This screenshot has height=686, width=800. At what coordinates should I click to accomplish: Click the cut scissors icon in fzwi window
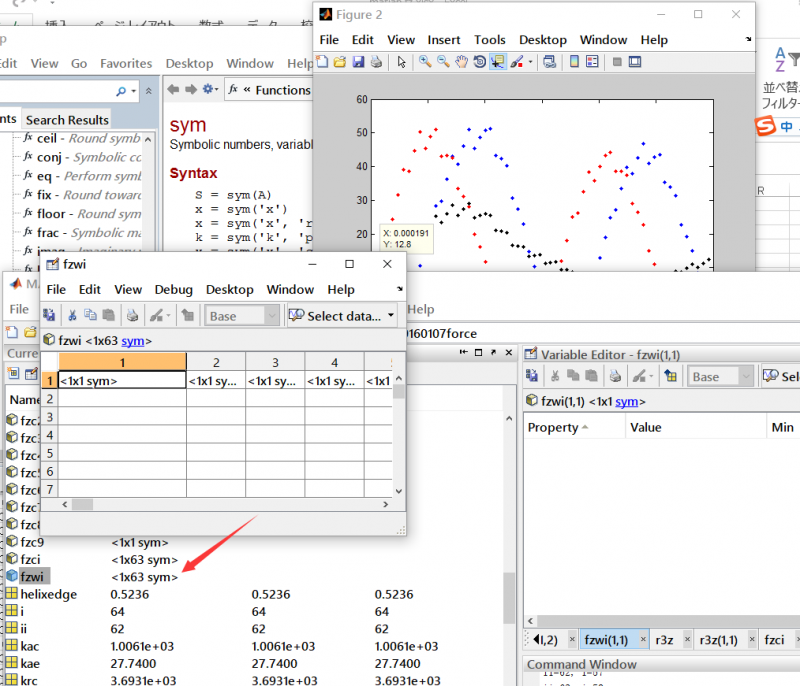[x=72, y=316]
